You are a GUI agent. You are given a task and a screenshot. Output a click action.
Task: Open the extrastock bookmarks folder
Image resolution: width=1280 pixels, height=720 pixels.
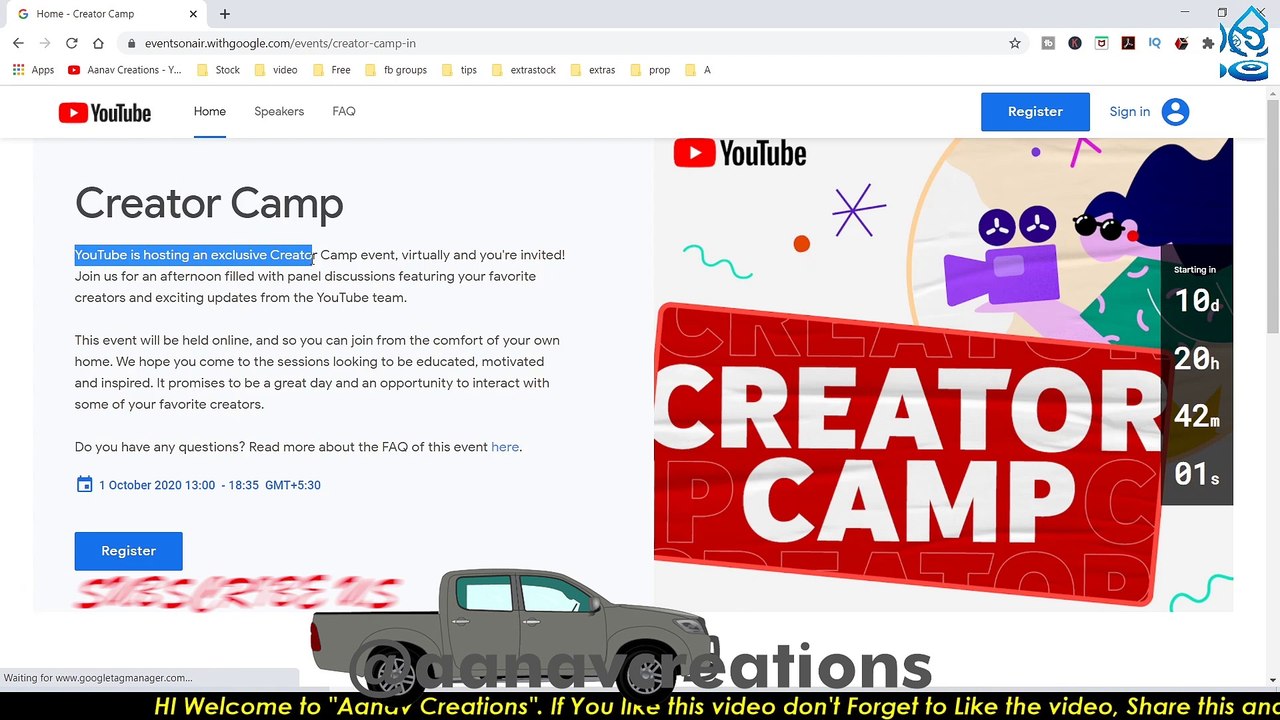coord(523,70)
